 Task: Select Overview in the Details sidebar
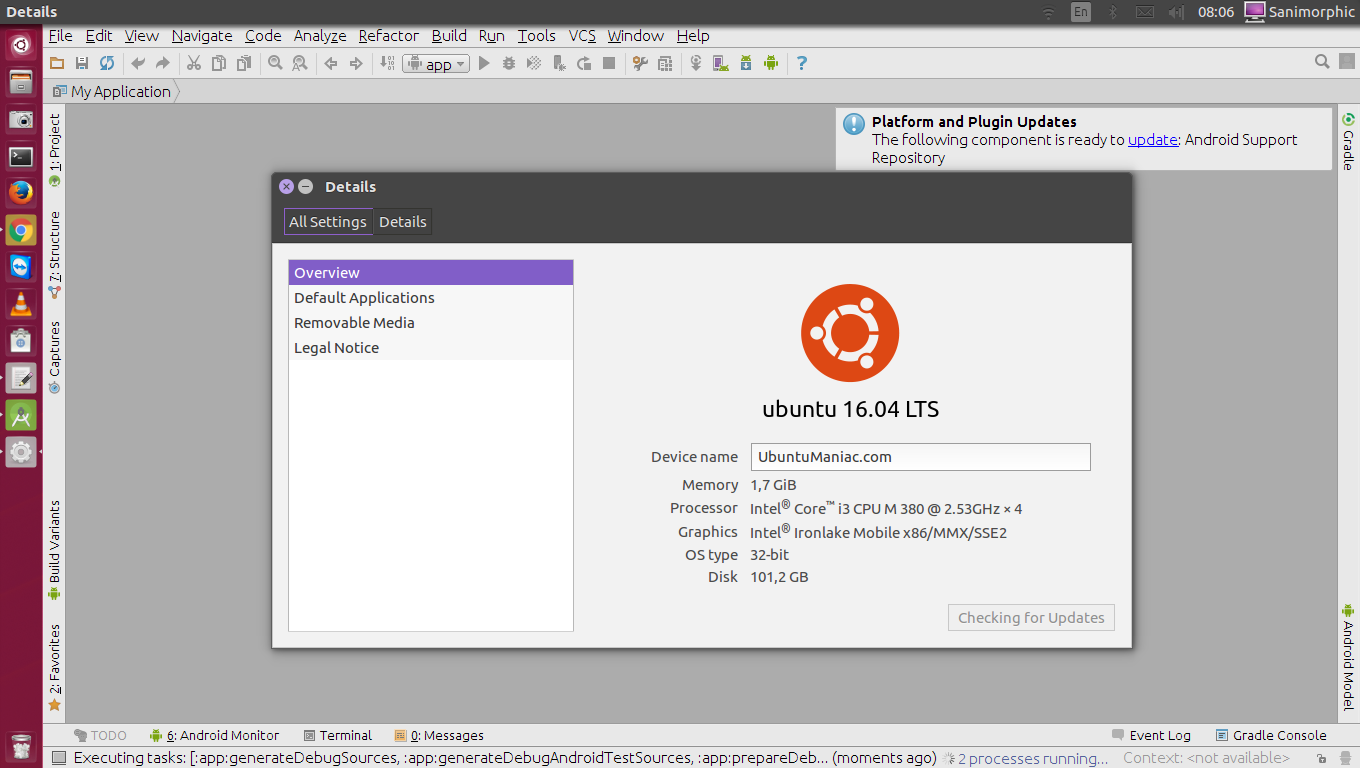pos(431,273)
